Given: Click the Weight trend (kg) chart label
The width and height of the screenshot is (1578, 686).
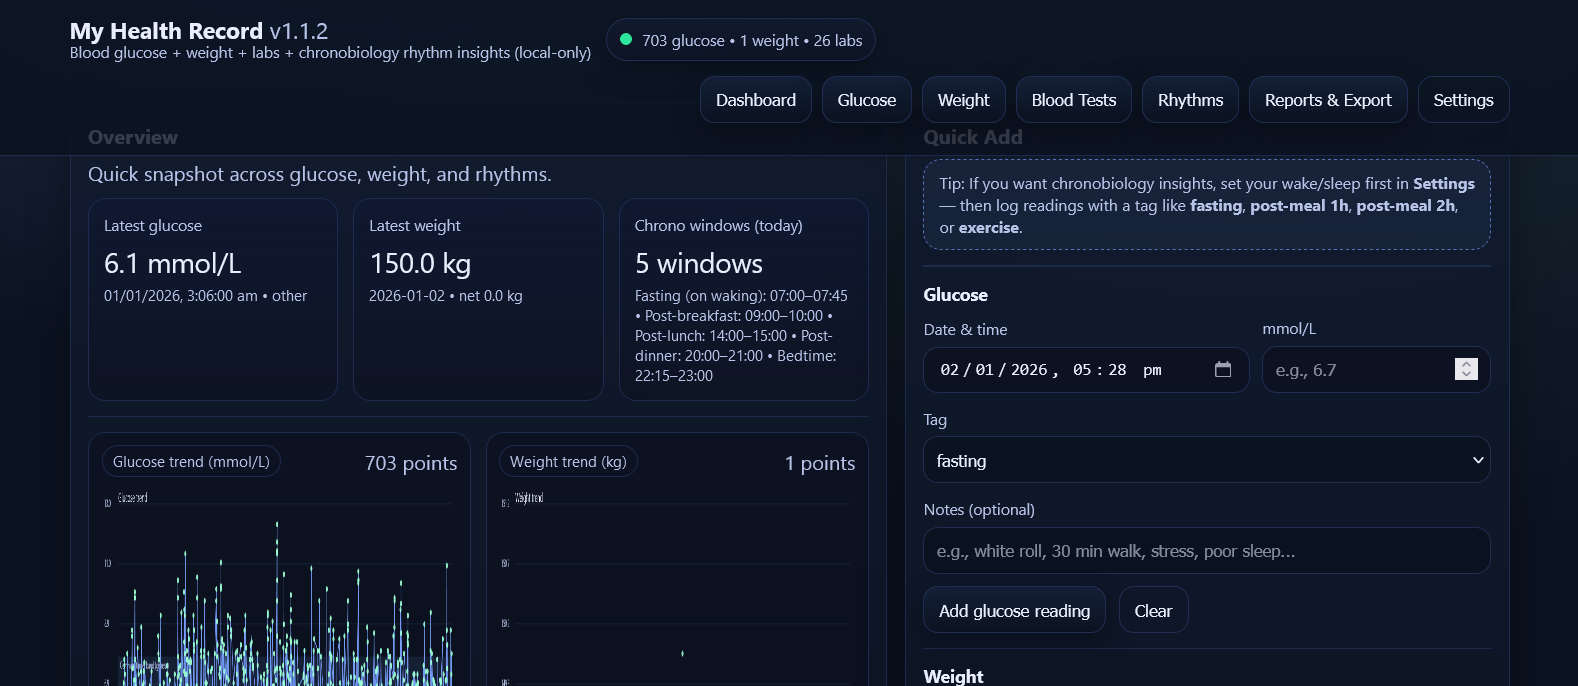Looking at the screenshot, I should (568, 462).
